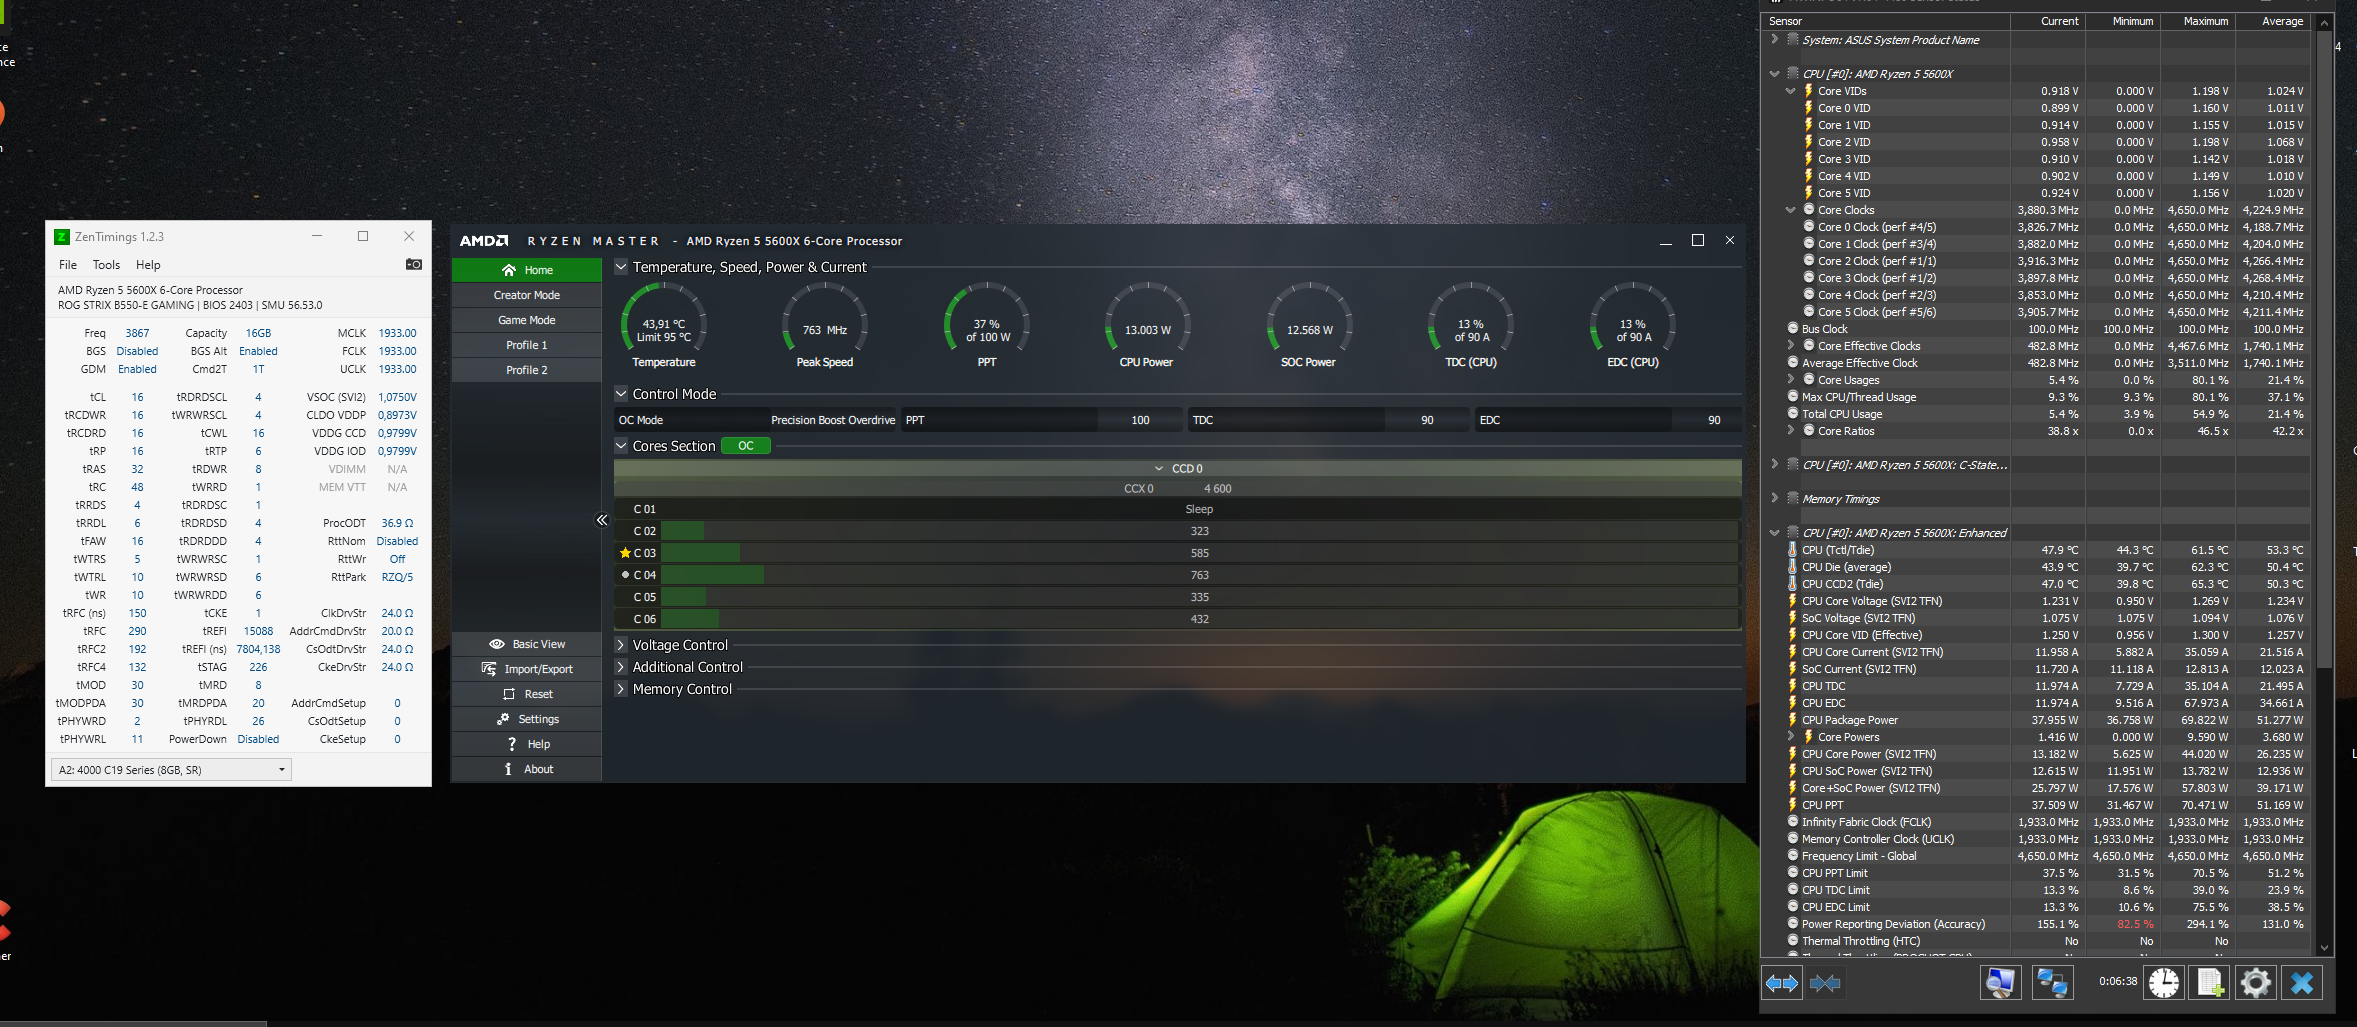Screen dimensions: 2357x1027
Task: Click the HWiNFO sensor list vertical scrollbar
Action: [2325, 350]
